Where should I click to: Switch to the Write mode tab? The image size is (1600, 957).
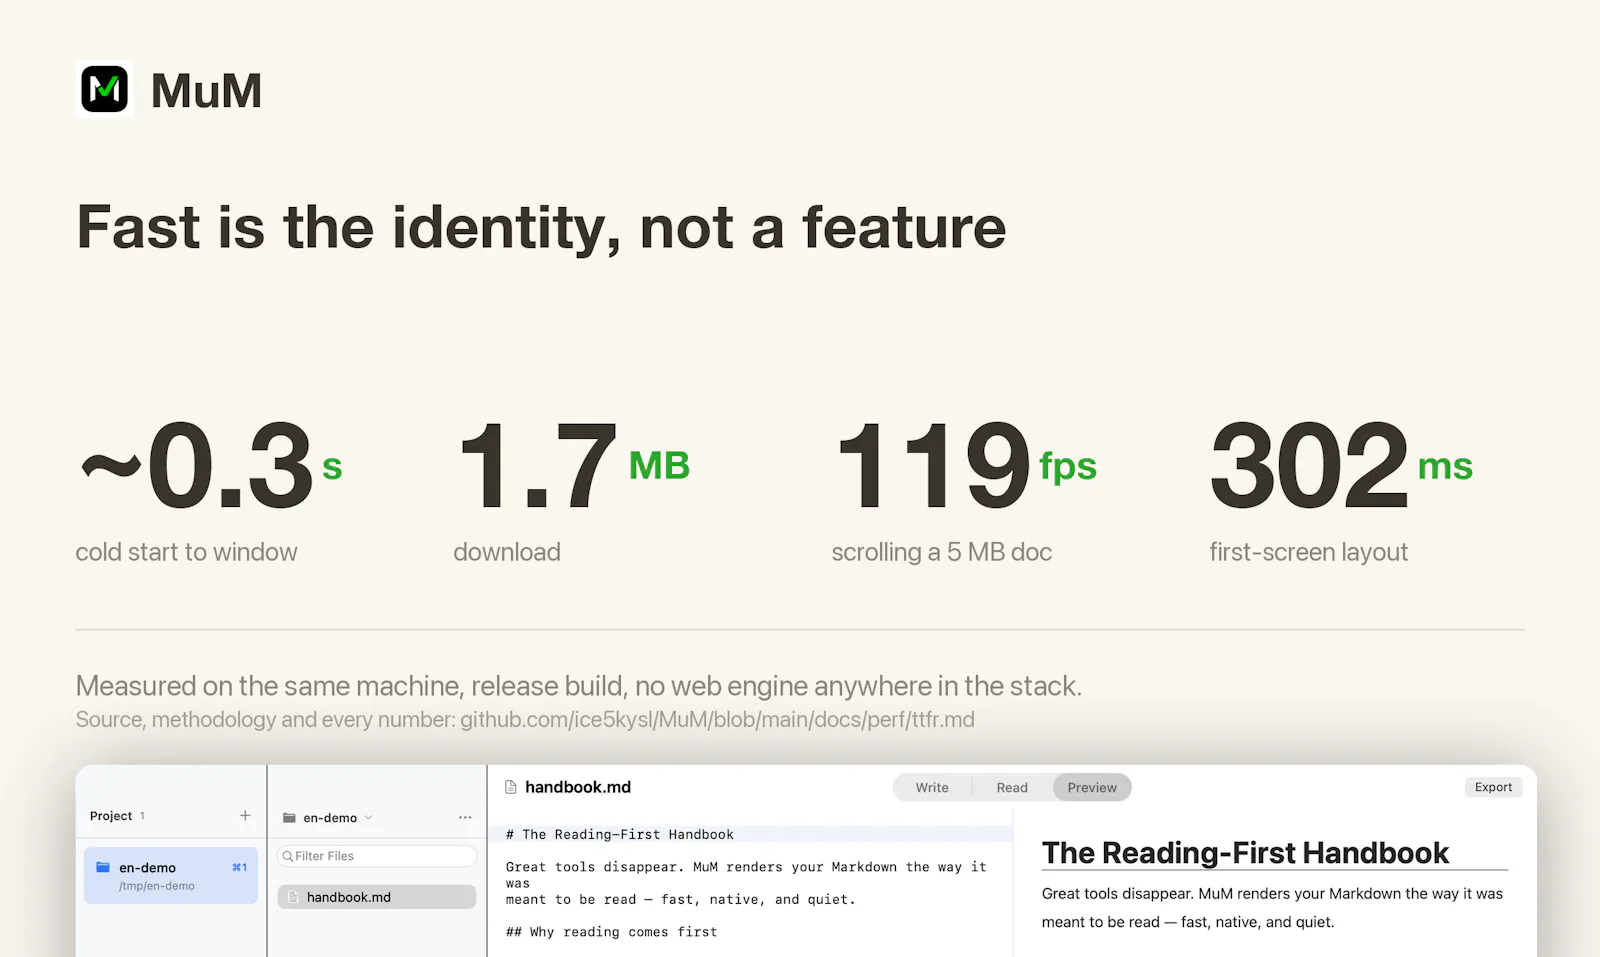point(932,788)
